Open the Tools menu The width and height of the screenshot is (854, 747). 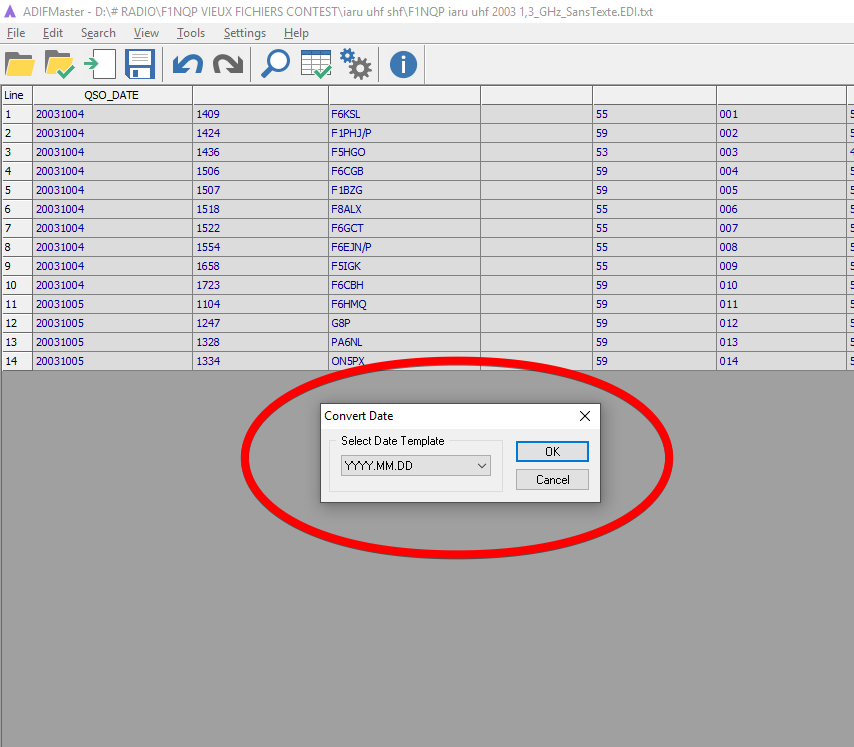[x=190, y=33]
